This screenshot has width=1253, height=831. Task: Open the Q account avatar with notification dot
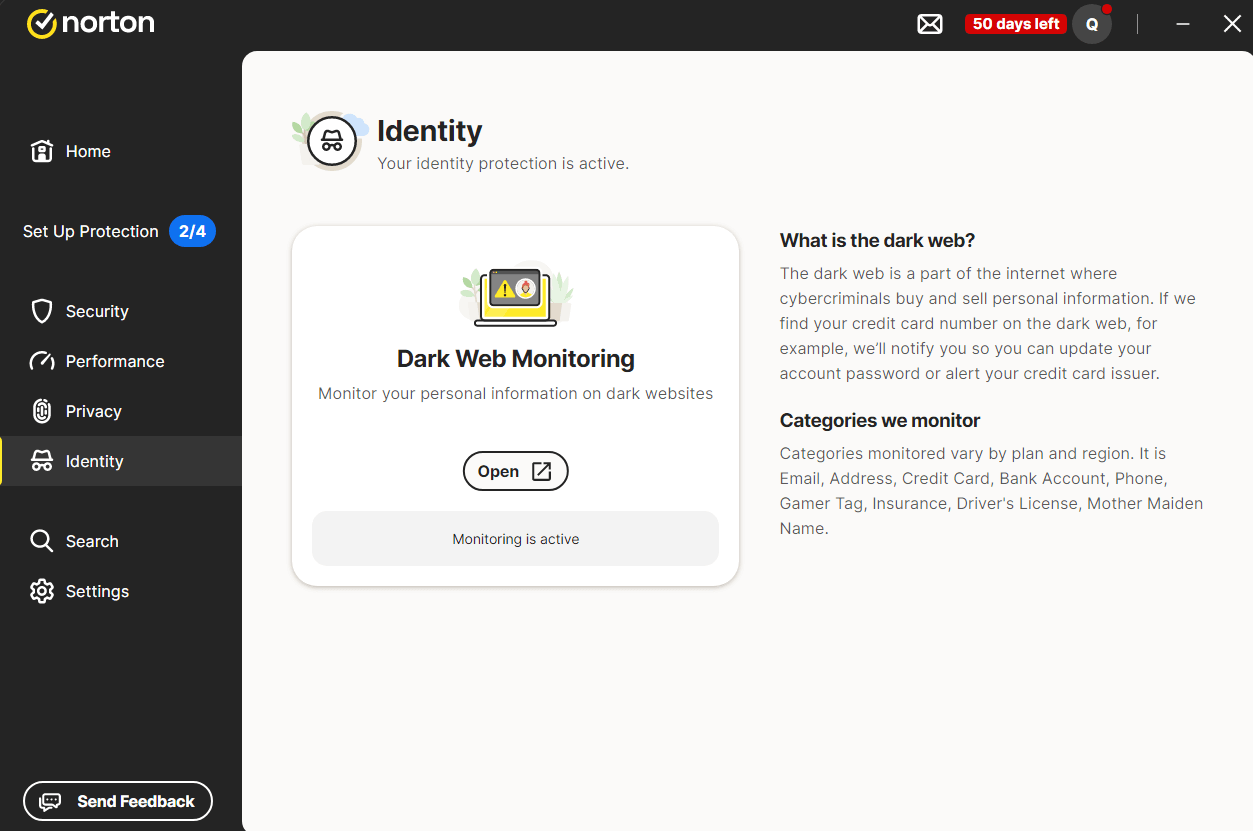point(1091,23)
